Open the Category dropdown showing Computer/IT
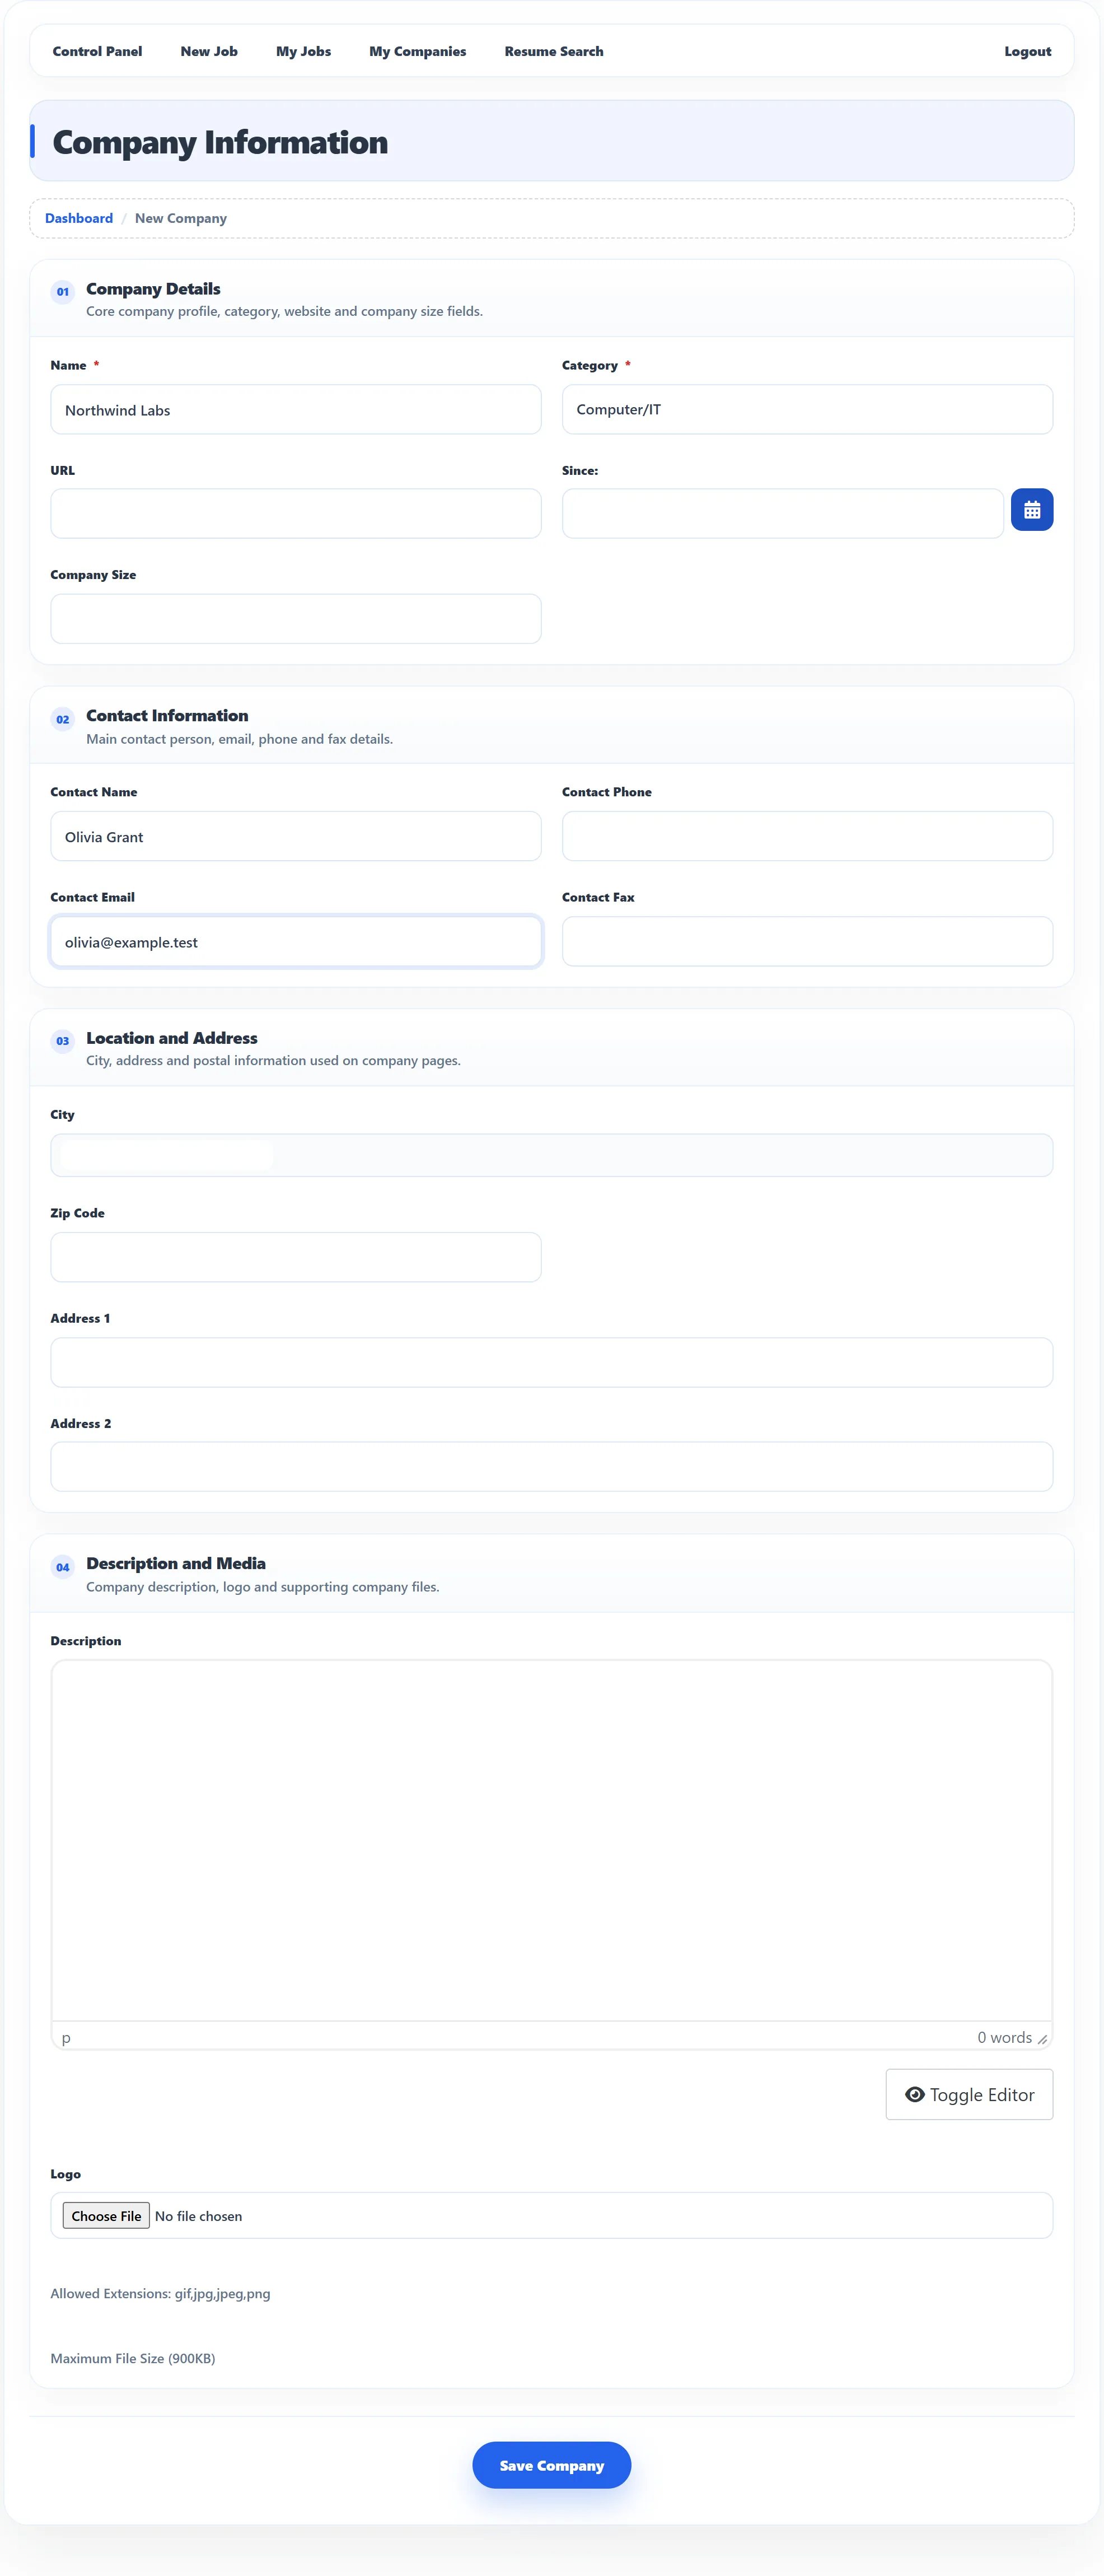The height and width of the screenshot is (2576, 1104). point(806,409)
